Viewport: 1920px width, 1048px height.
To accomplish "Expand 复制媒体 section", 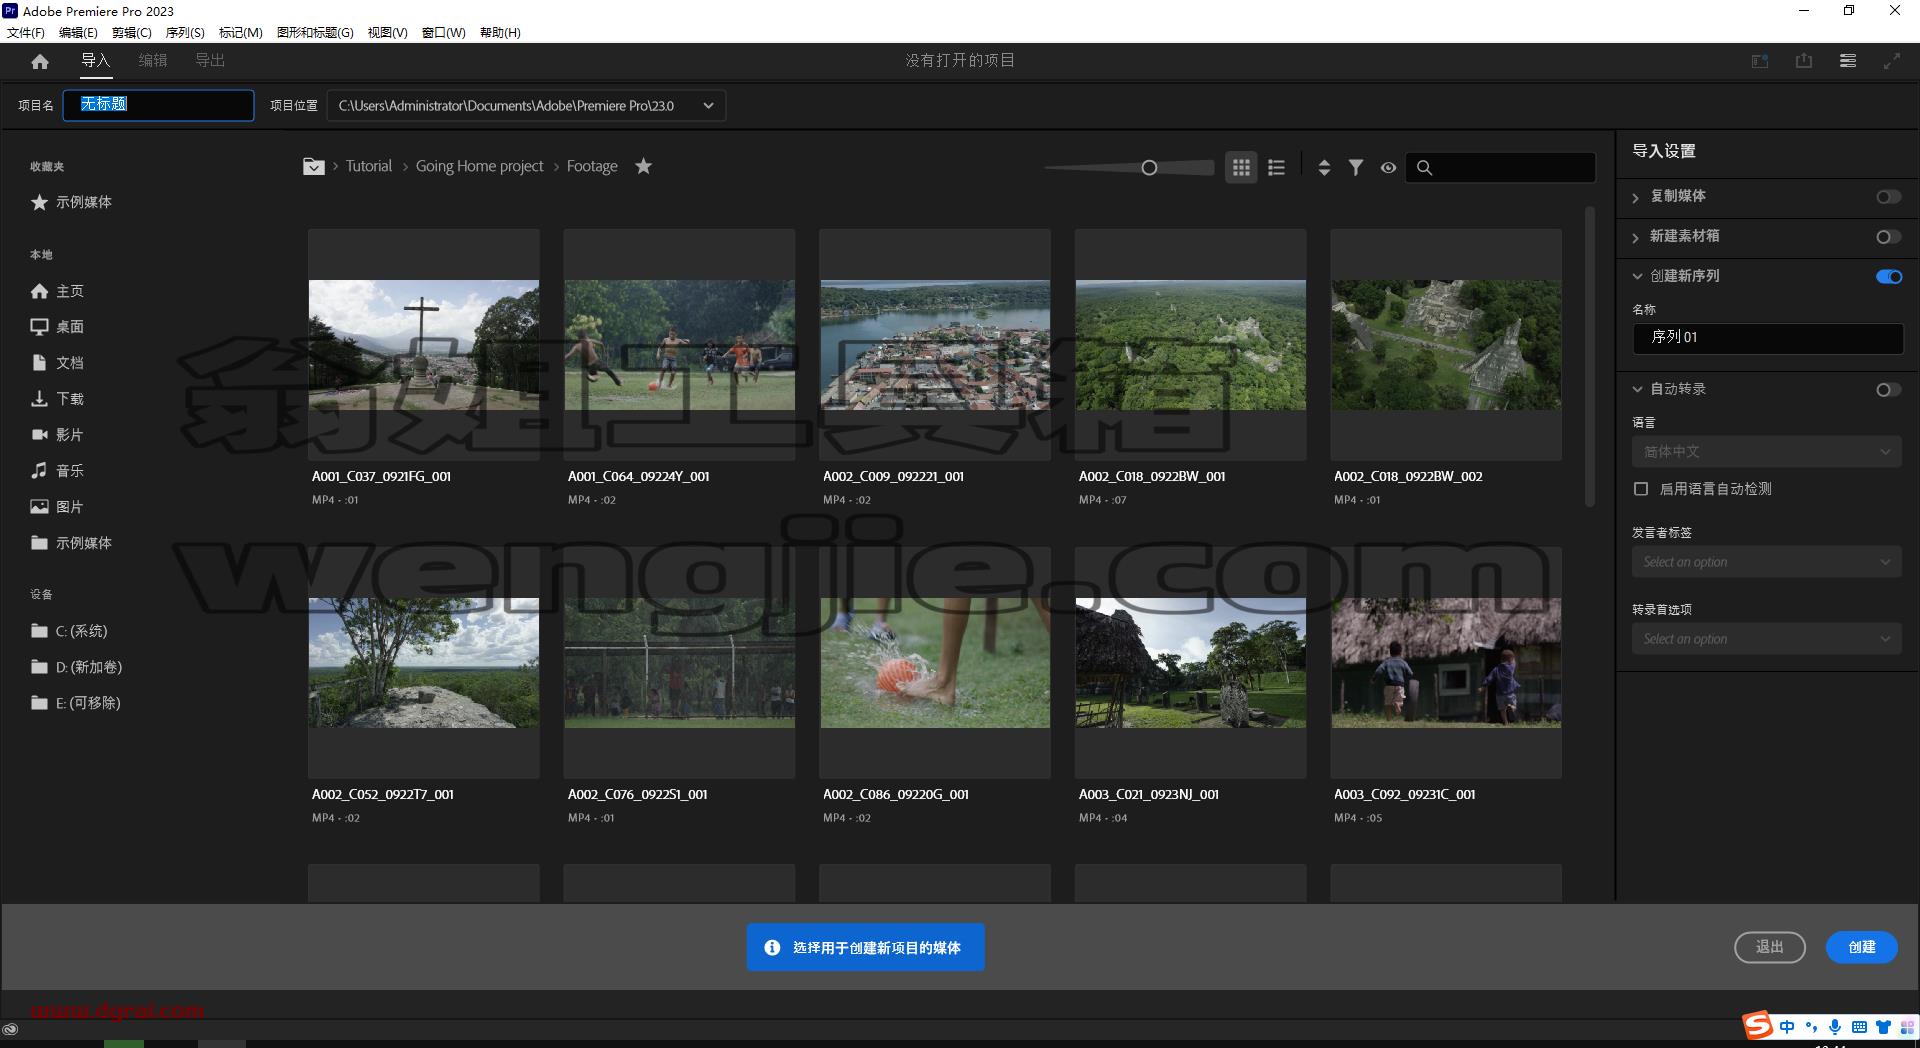I will coord(1636,197).
